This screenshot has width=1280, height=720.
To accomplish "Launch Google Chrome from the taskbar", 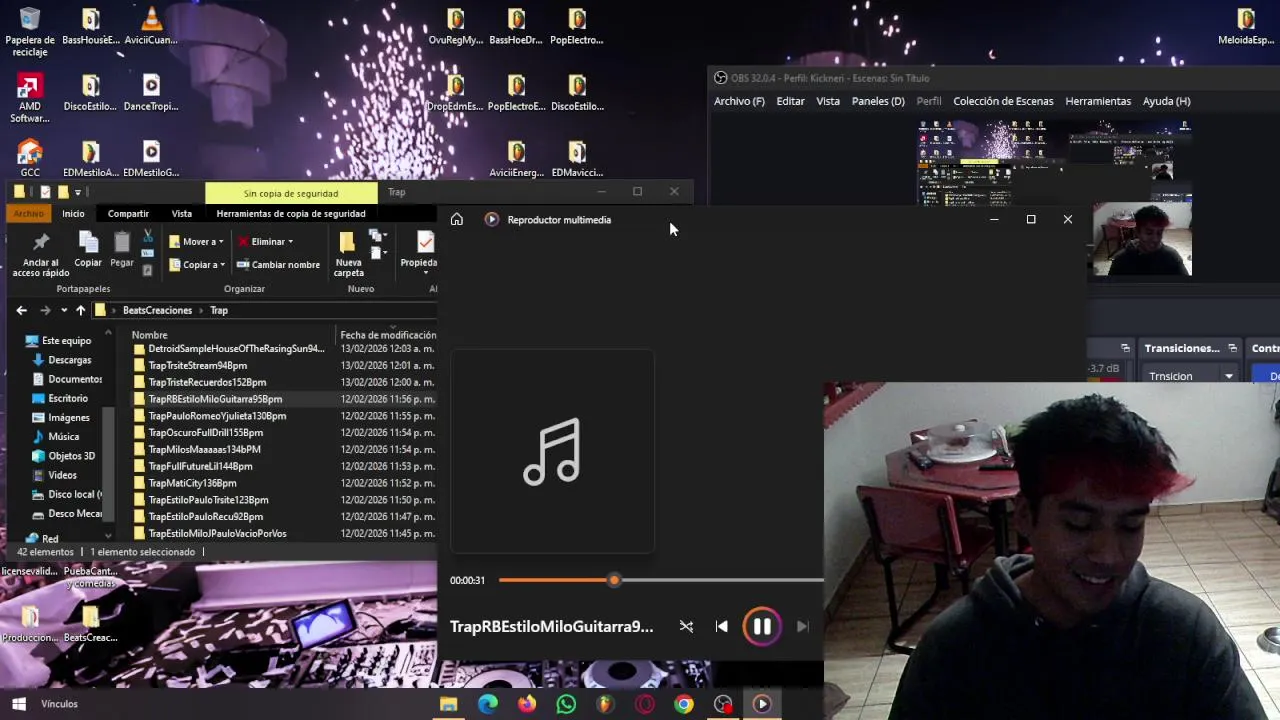I will point(684,704).
